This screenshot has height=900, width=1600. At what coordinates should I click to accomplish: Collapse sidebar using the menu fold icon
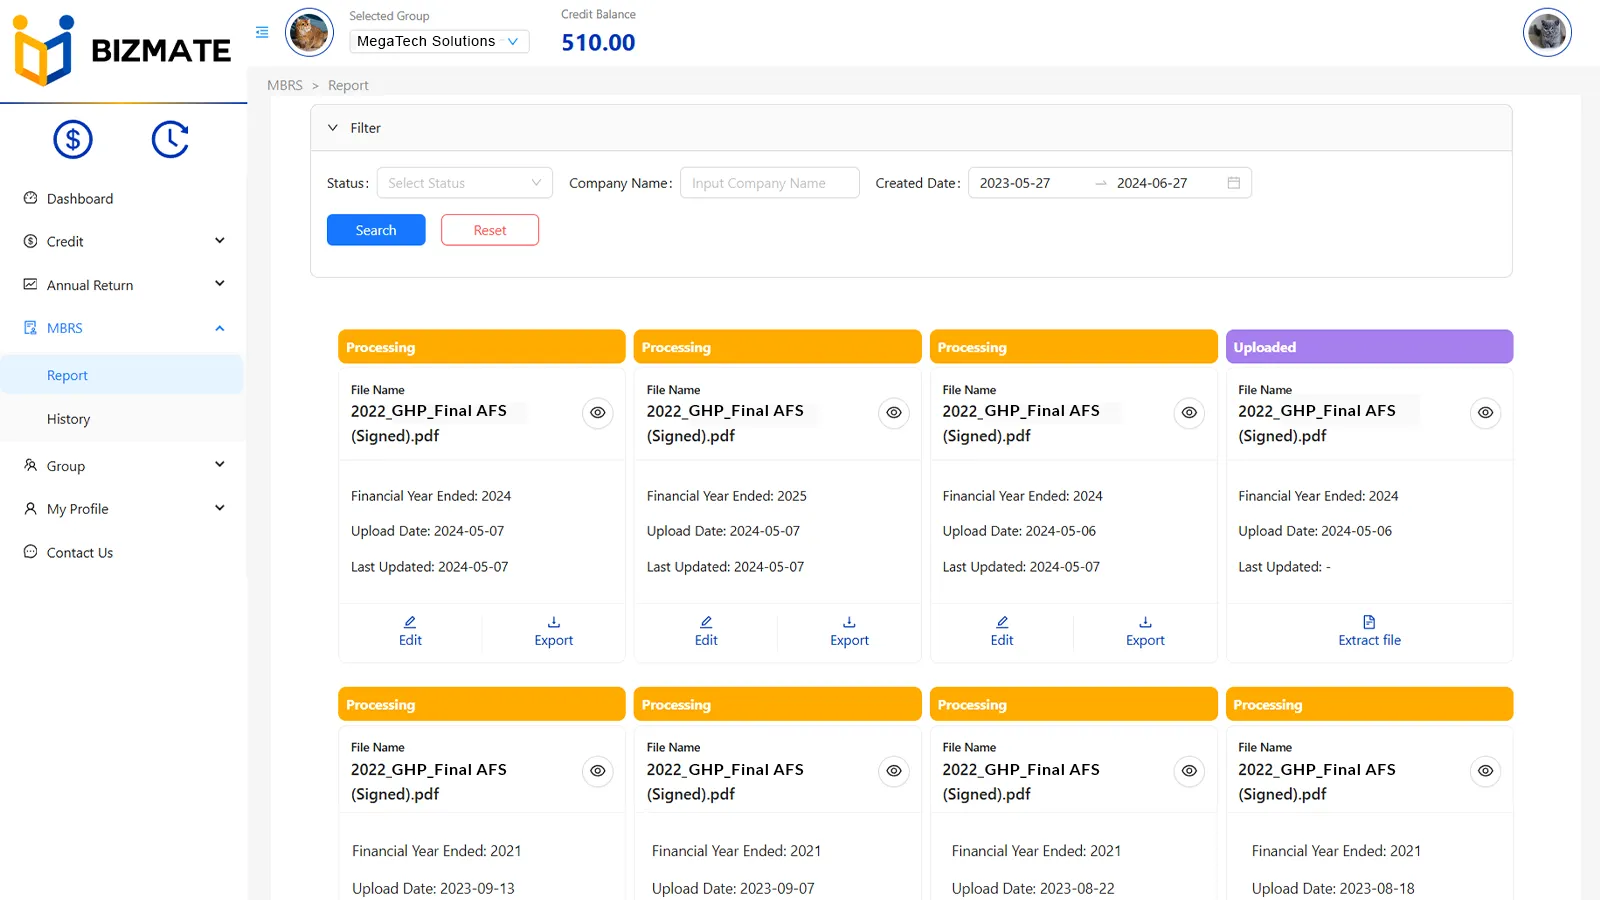tap(262, 32)
